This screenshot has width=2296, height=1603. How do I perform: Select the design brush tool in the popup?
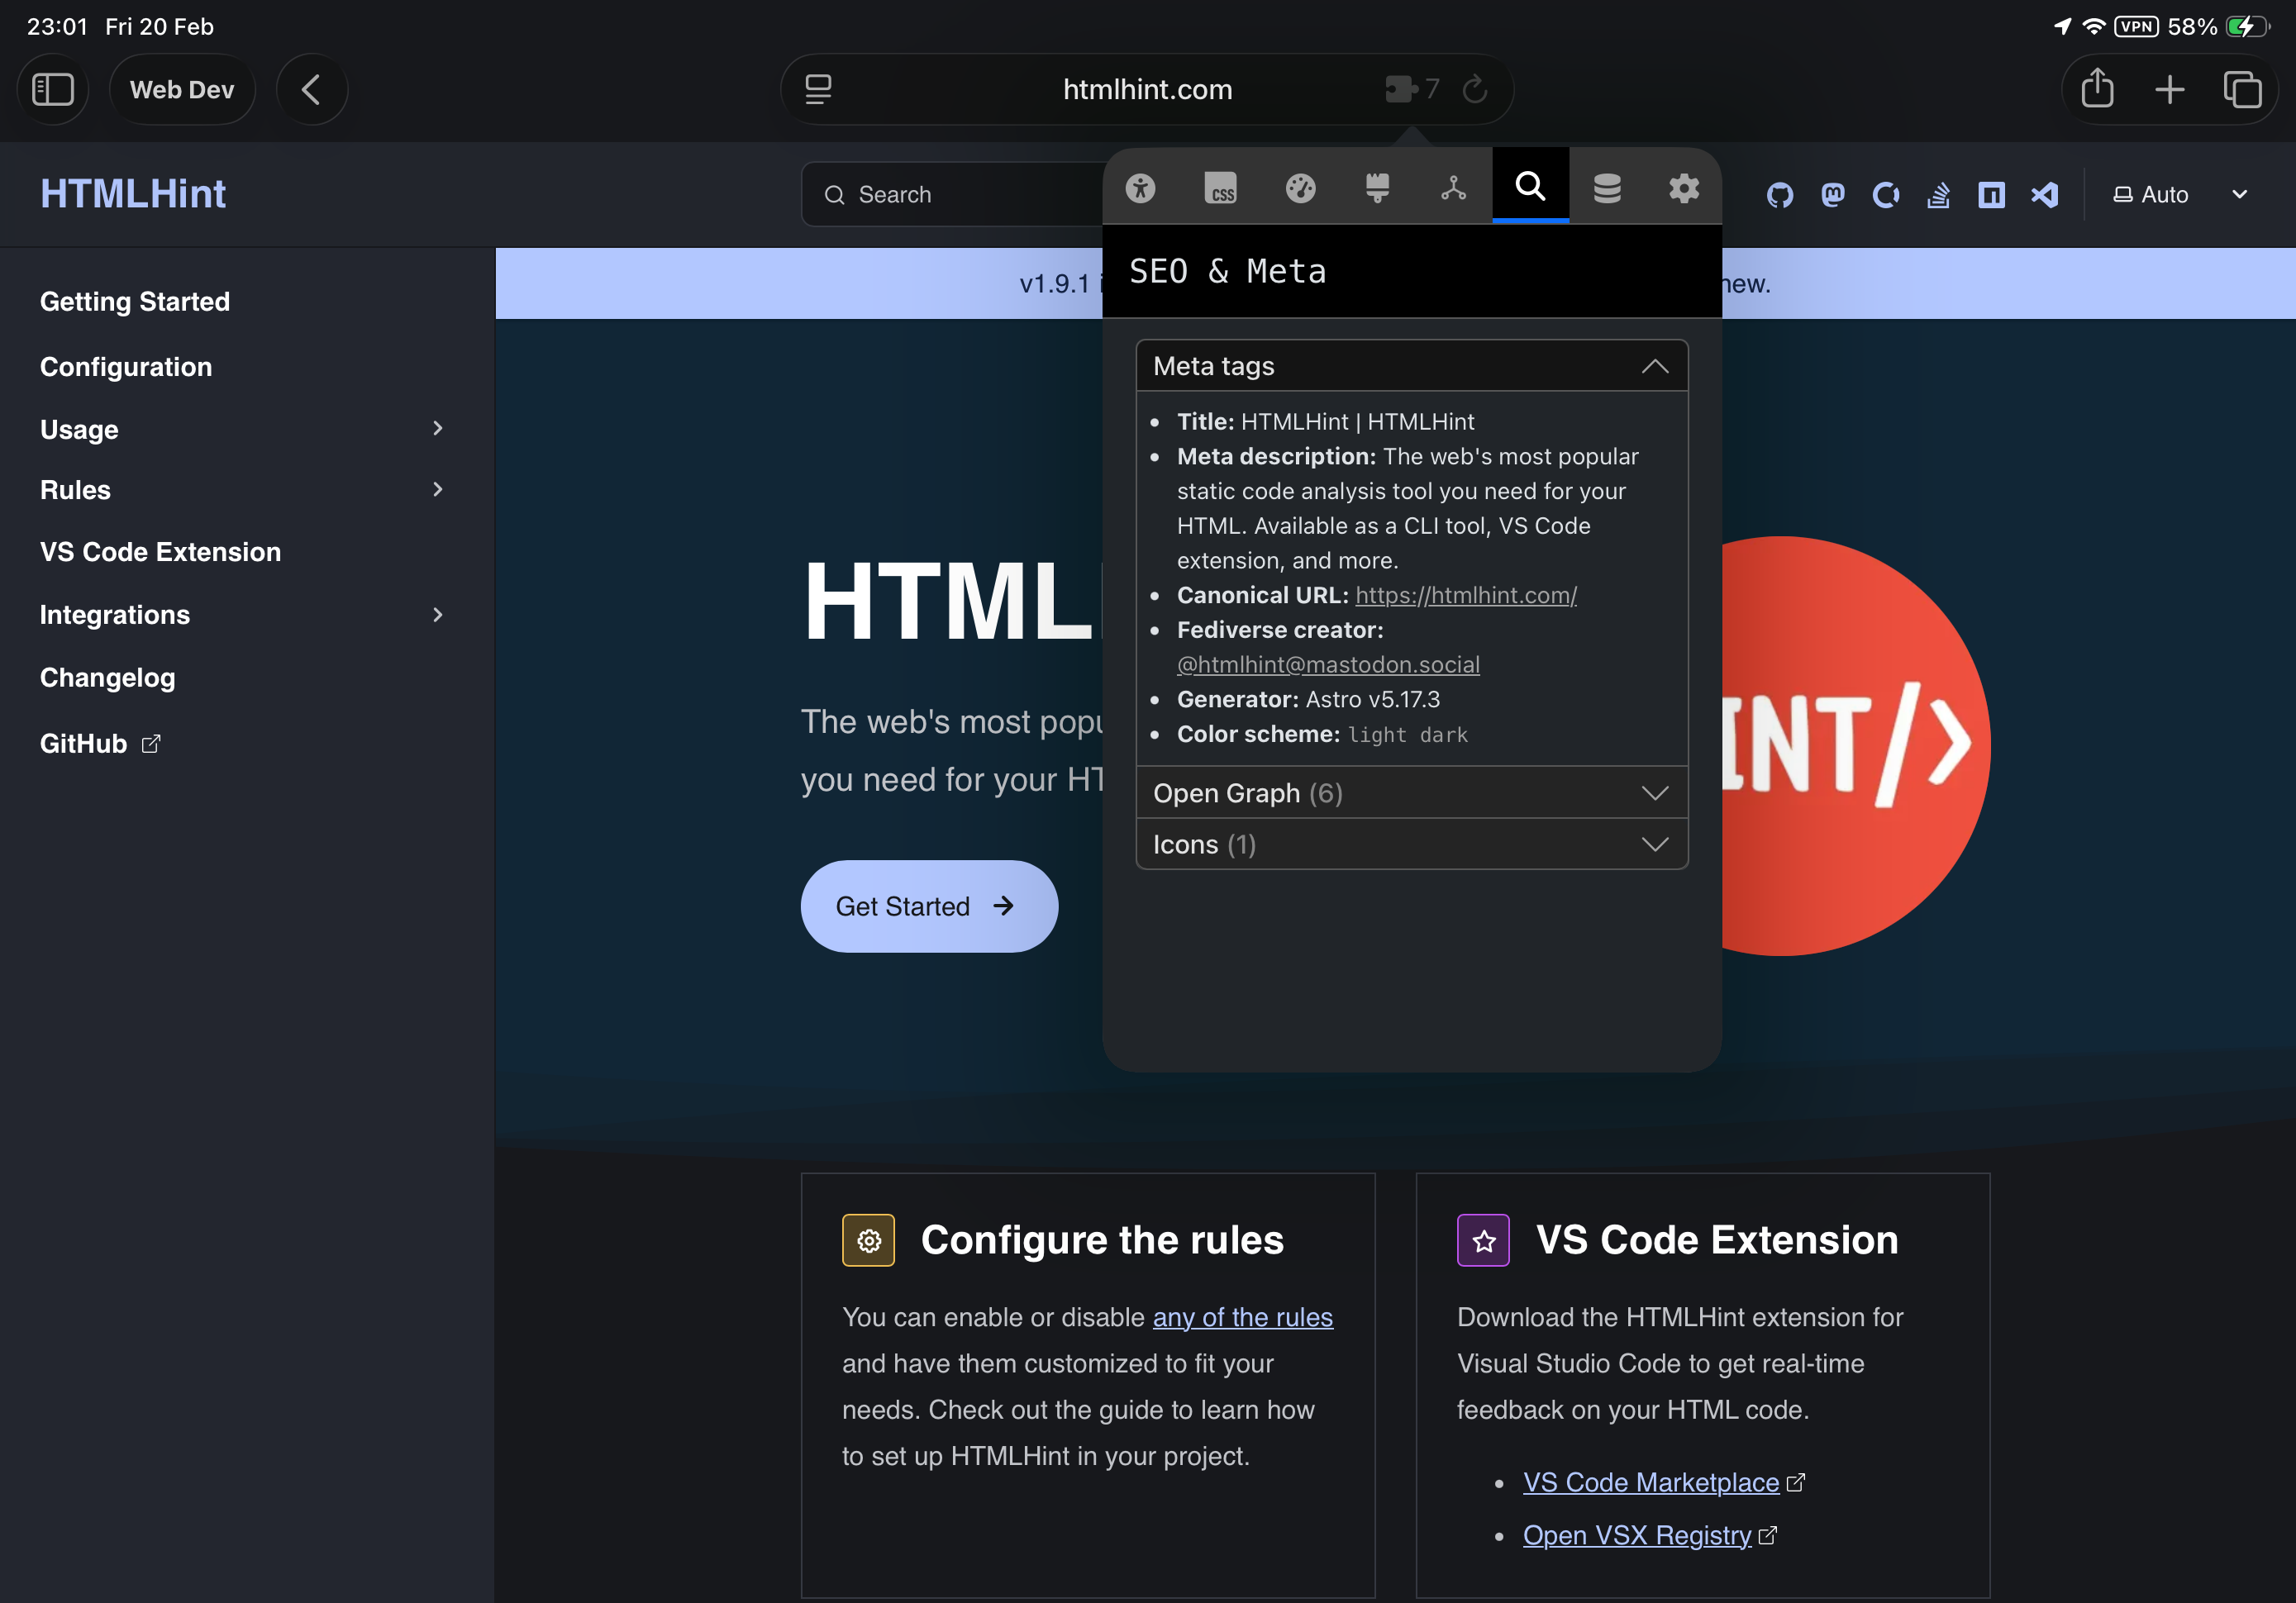pyautogui.click(x=1378, y=187)
